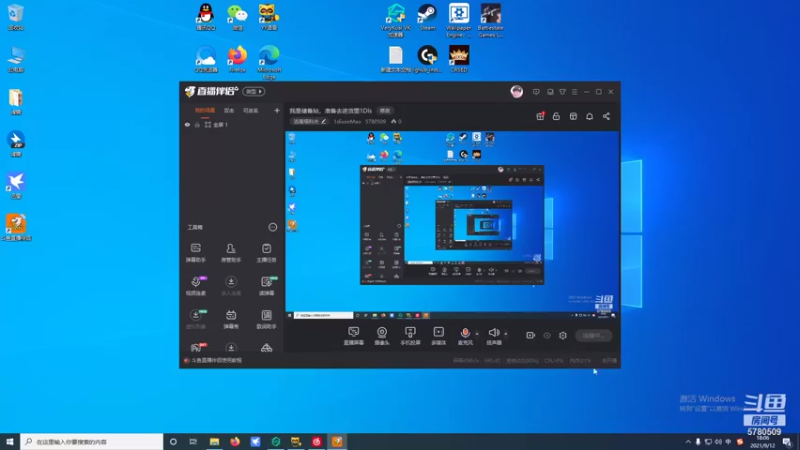
Task: Open the mode pill next to logo
Action: point(254,92)
